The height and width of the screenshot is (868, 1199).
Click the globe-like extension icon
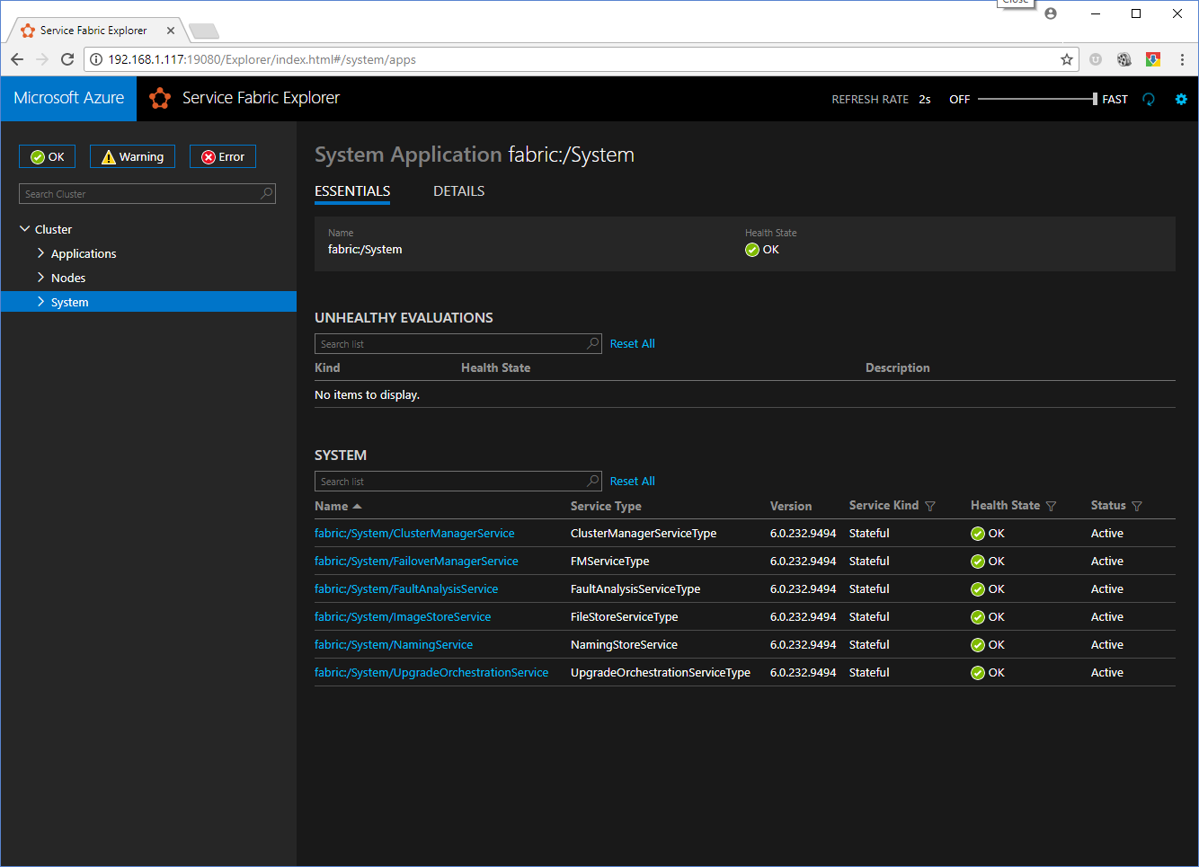[x=1124, y=60]
